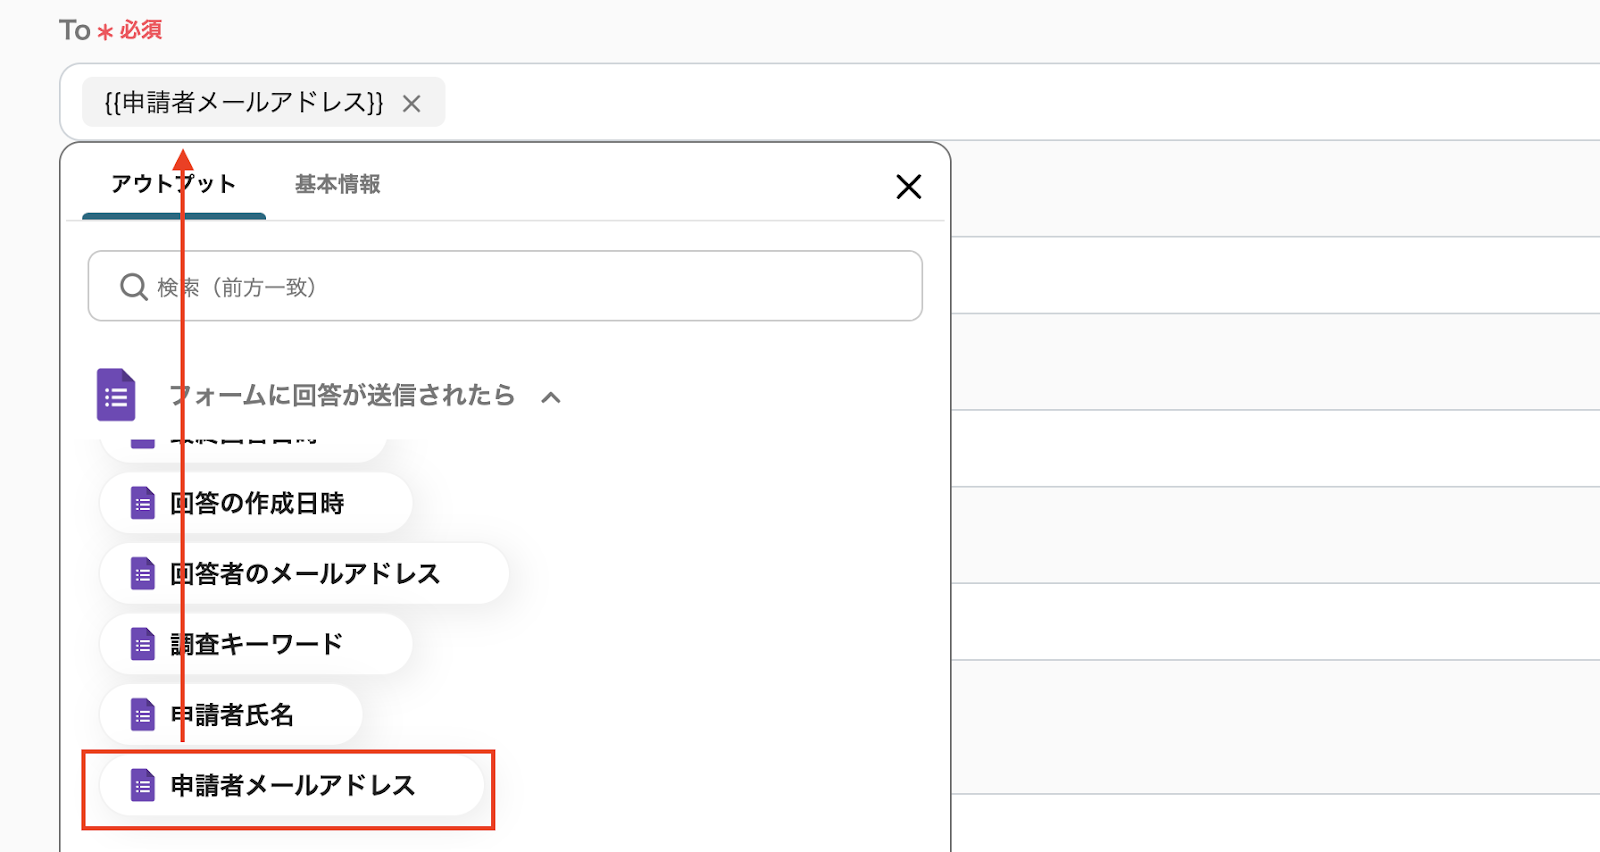Click the form icon on 回答の作成日時
Image resolution: width=1600 pixels, height=852 pixels.
[143, 503]
